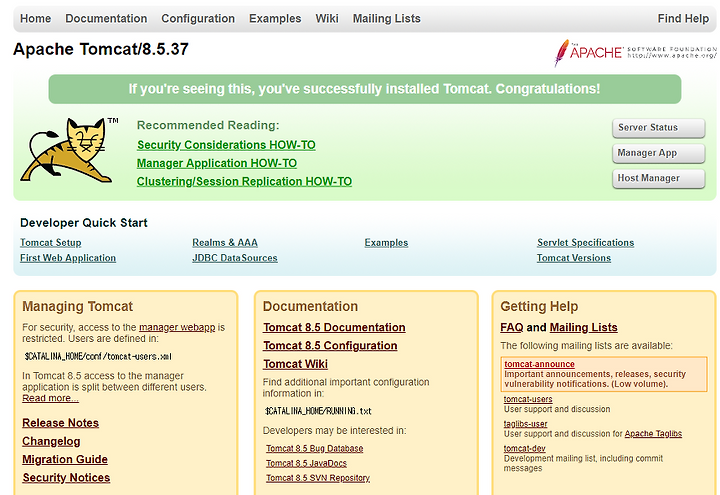Open the tomcat-announce mailing list link
Image resolution: width=720 pixels, height=495 pixels.
(x=540, y=364)
